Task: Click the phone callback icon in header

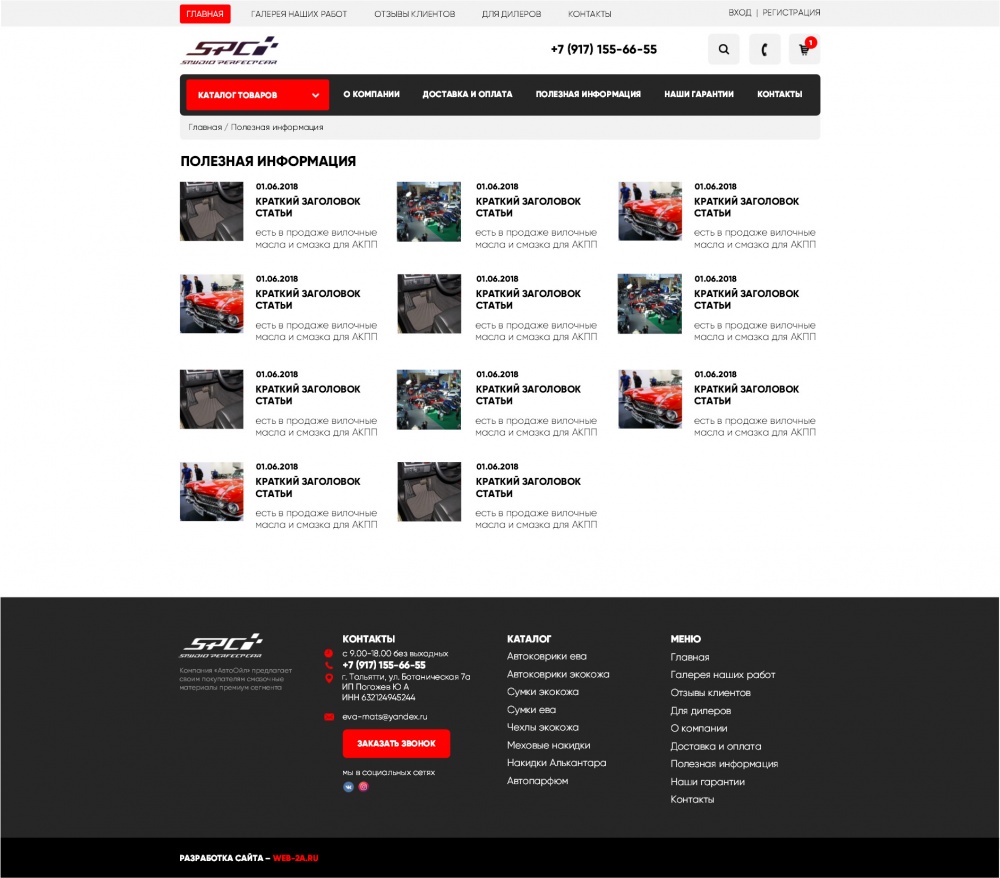Action: click(764, 49)
